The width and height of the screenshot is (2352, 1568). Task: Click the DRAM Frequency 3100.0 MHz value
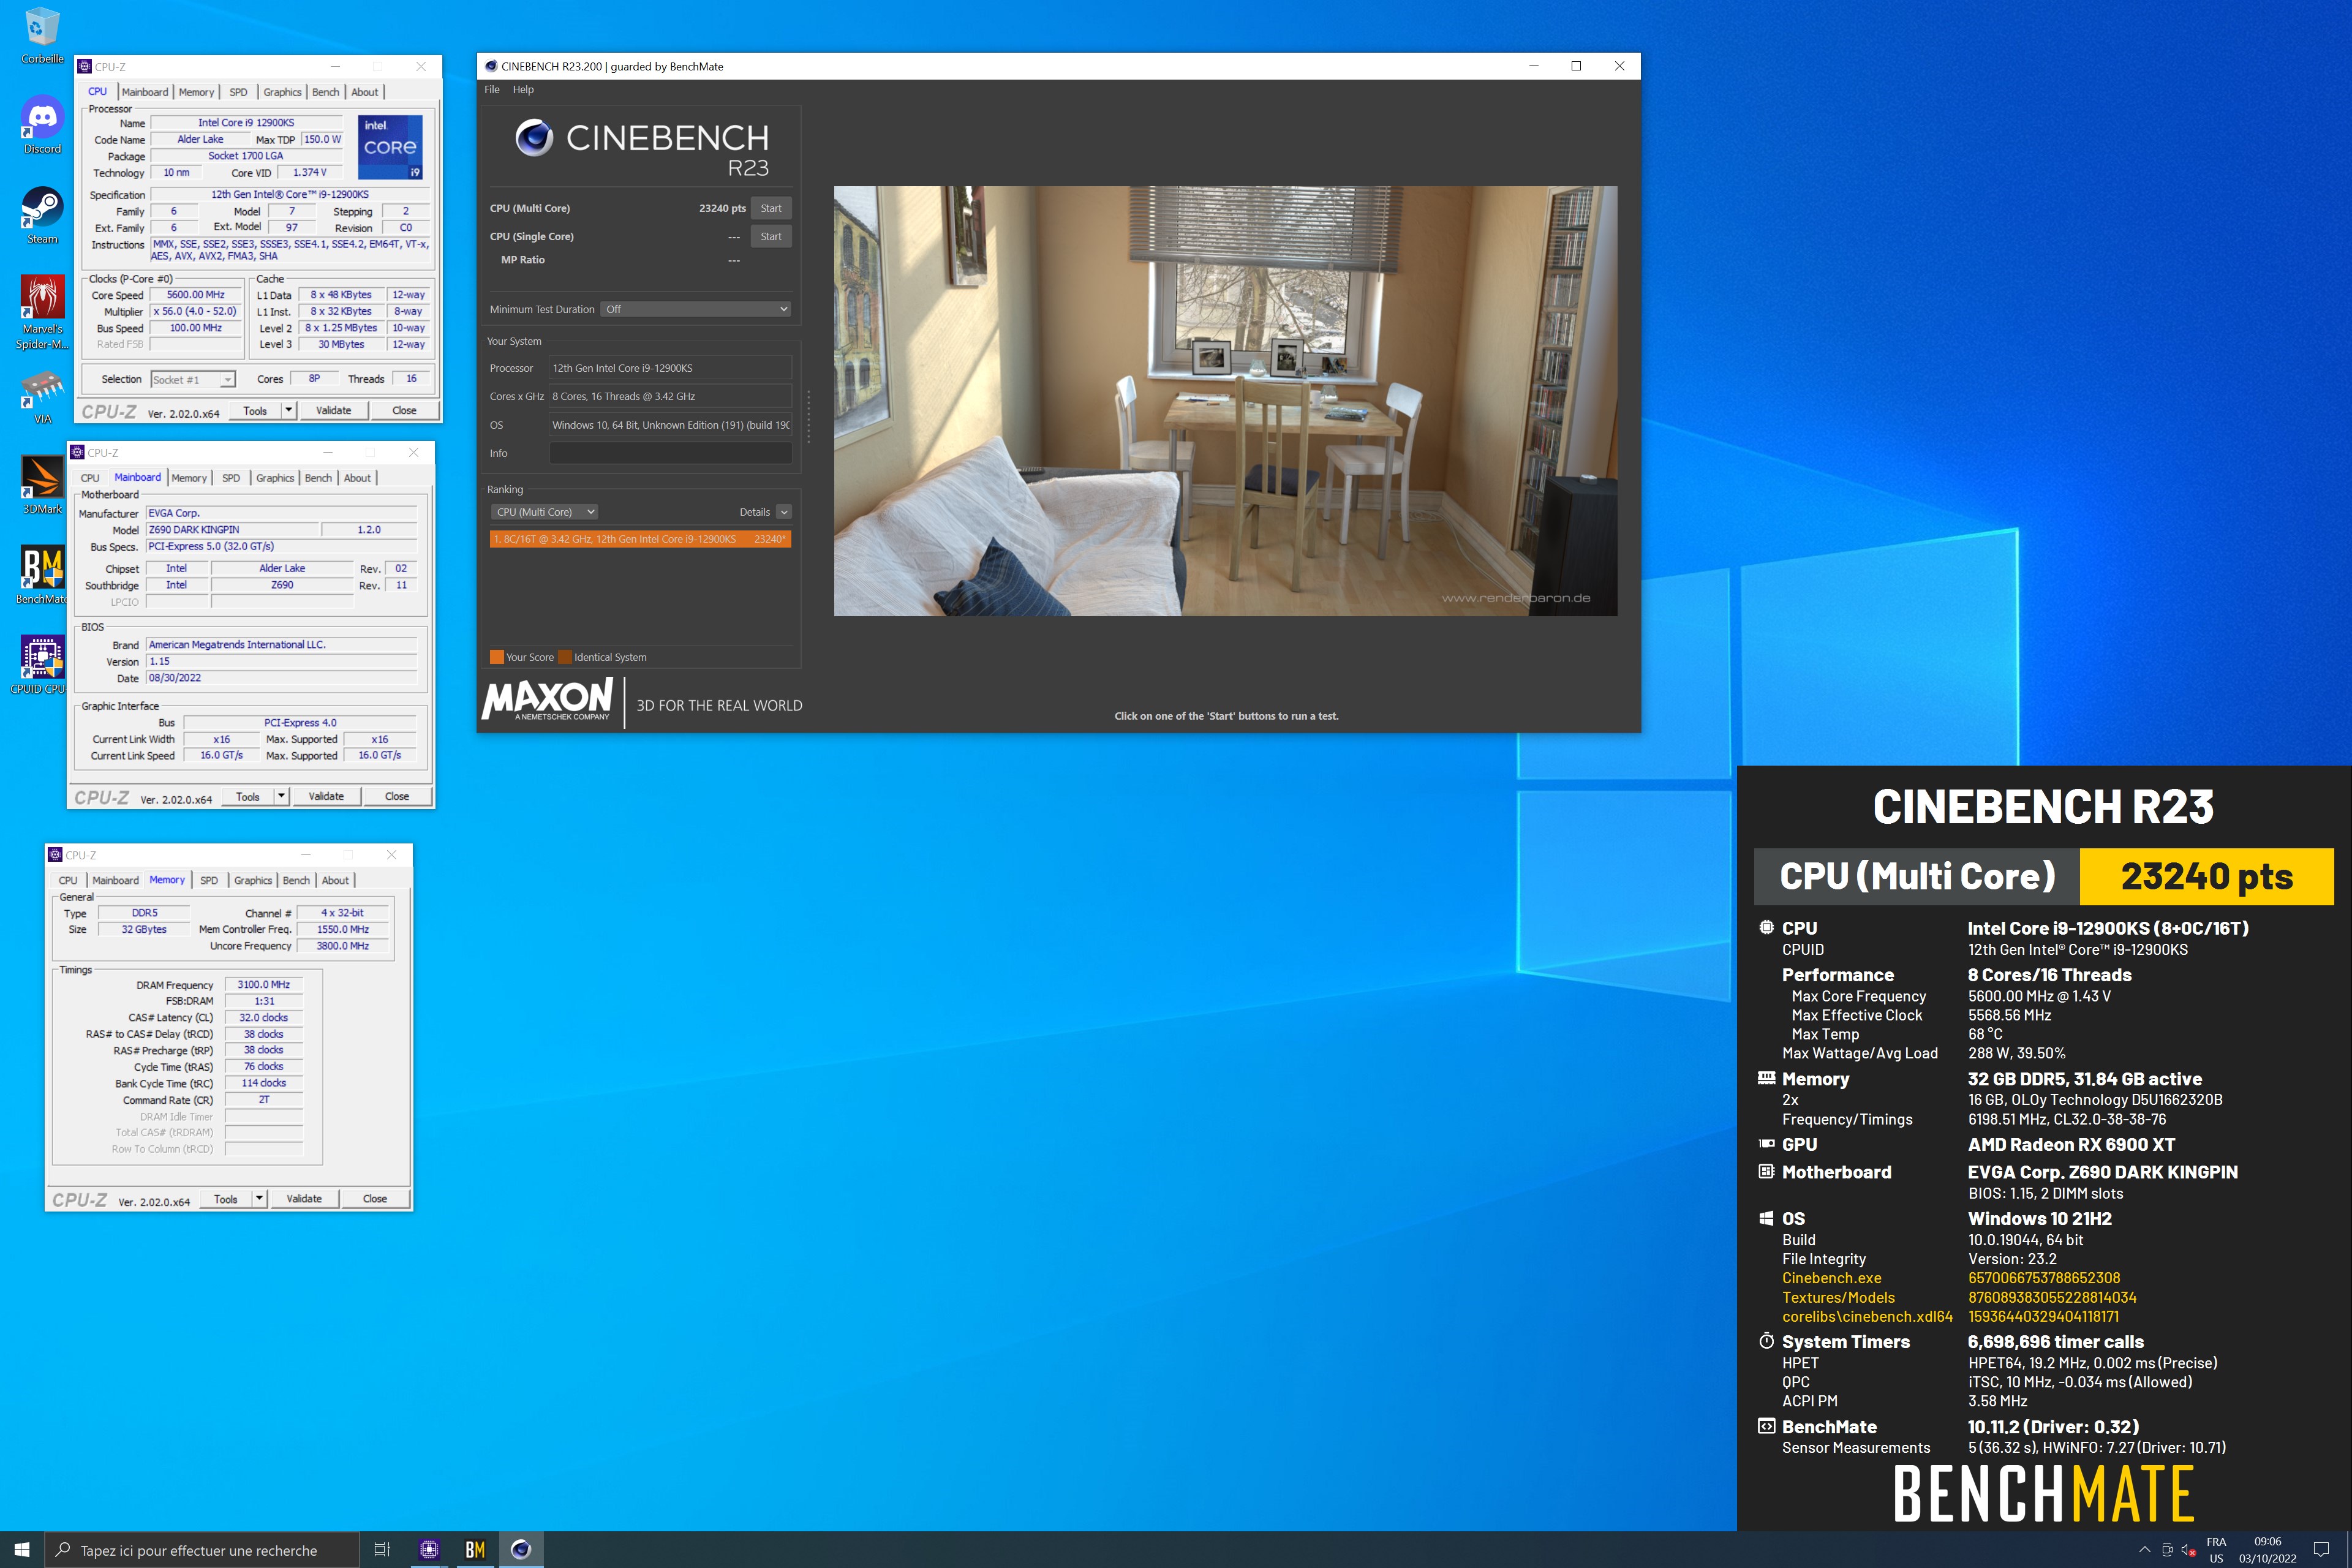[x=263, y=985]
